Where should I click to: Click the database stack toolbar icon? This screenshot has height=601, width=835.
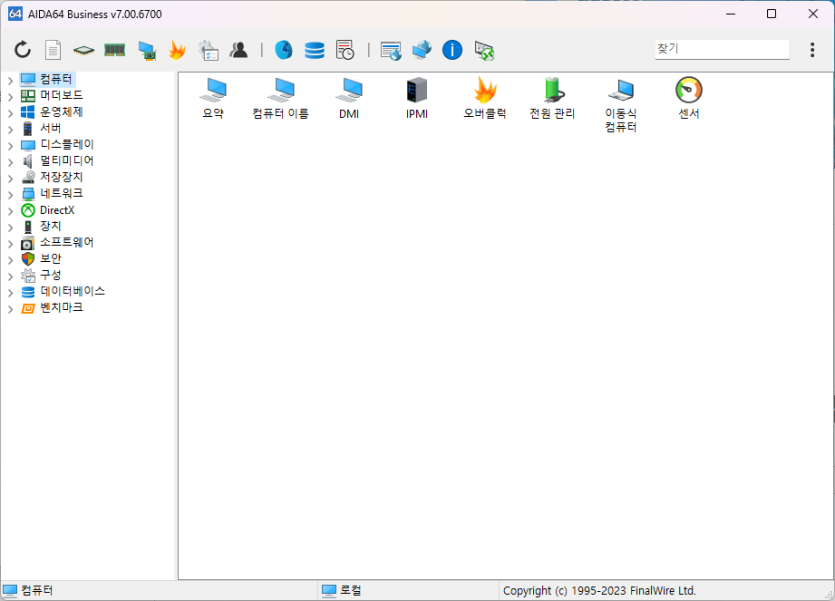click(x=314, y=50)
